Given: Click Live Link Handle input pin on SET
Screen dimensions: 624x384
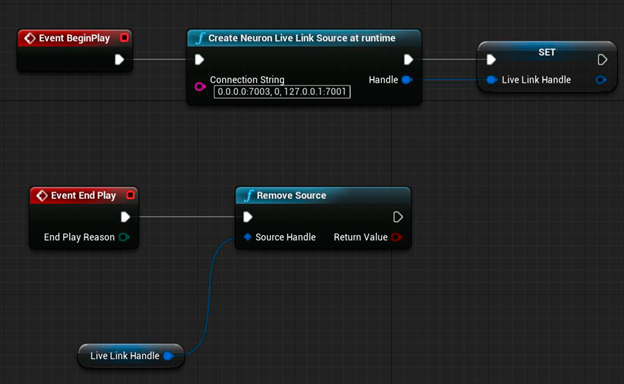Looking at the screenshot, I should (x=492, y=80).
